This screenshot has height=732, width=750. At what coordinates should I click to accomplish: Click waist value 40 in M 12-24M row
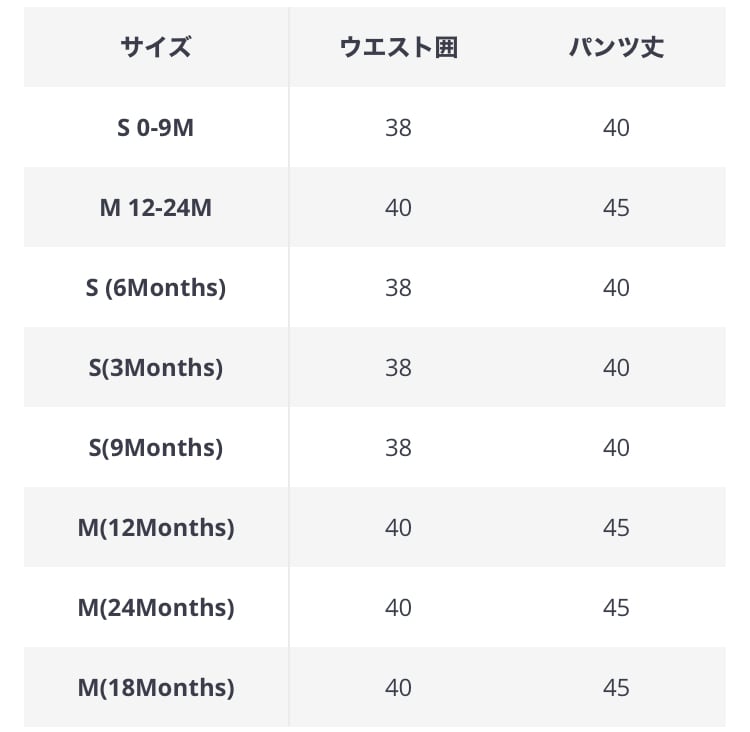[x=398, y=208]
